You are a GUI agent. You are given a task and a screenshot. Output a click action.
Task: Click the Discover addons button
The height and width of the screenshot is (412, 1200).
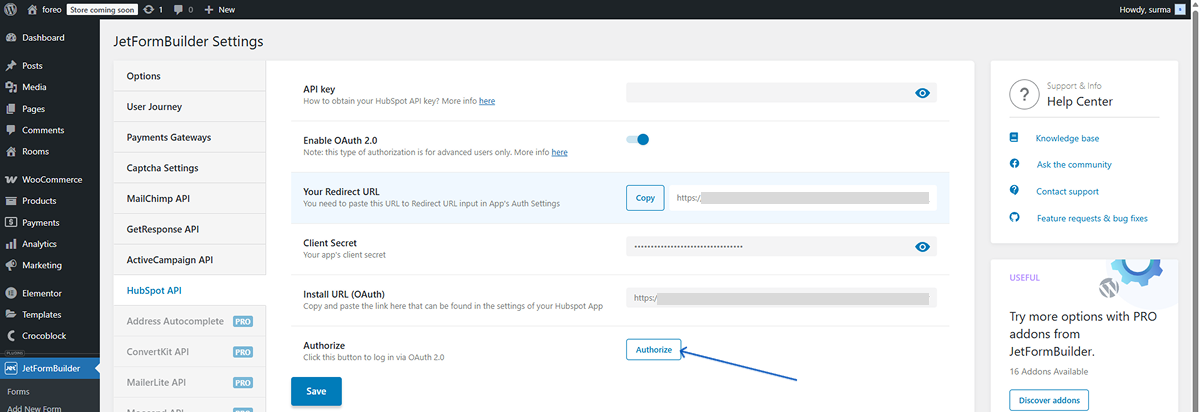pyautogui.click(x=1049, y=400)
